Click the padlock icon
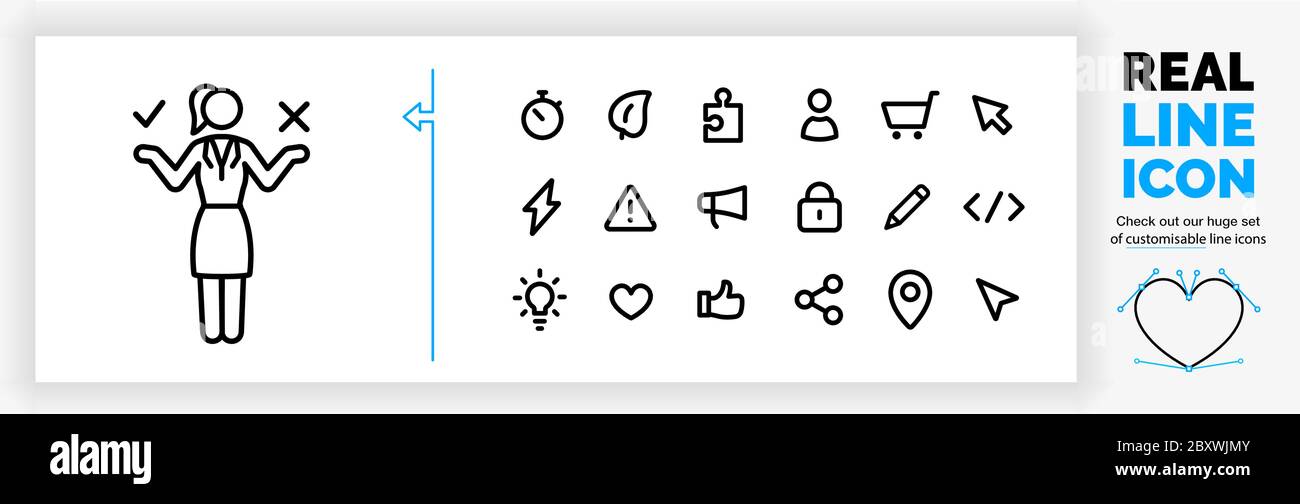Image resolution: width=1300 pixels, height=504 pixels. (819, 207)
